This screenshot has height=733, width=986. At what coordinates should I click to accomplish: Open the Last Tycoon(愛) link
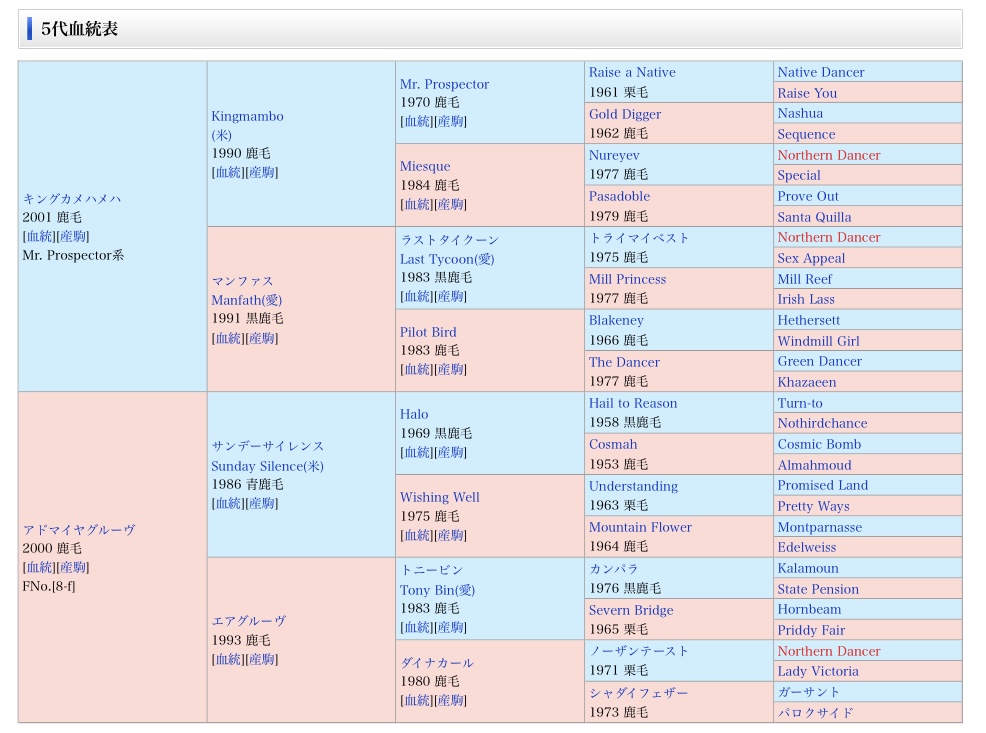[x=447, y=259]
